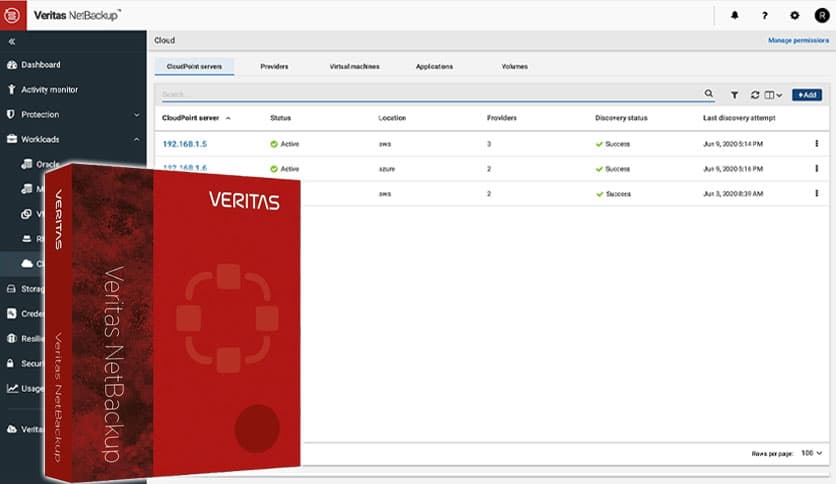Click the Resiliency icon in sidebar
The width and height of the screenshot is (836, 484).
11,338
